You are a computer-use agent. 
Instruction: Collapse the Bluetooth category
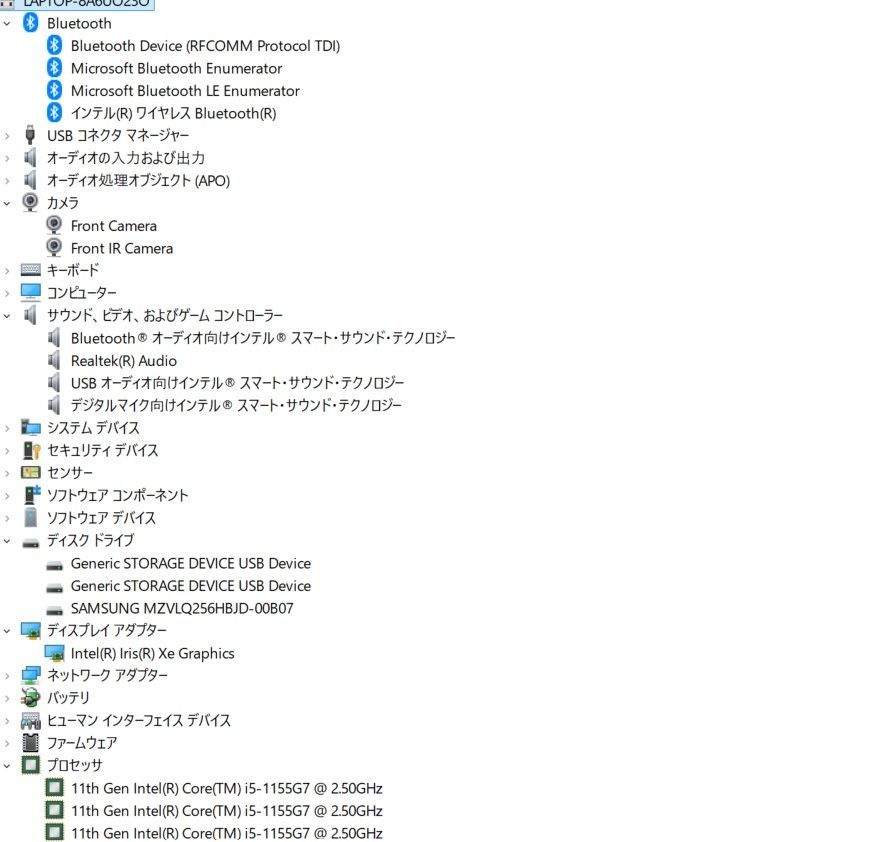click(7, 24)
